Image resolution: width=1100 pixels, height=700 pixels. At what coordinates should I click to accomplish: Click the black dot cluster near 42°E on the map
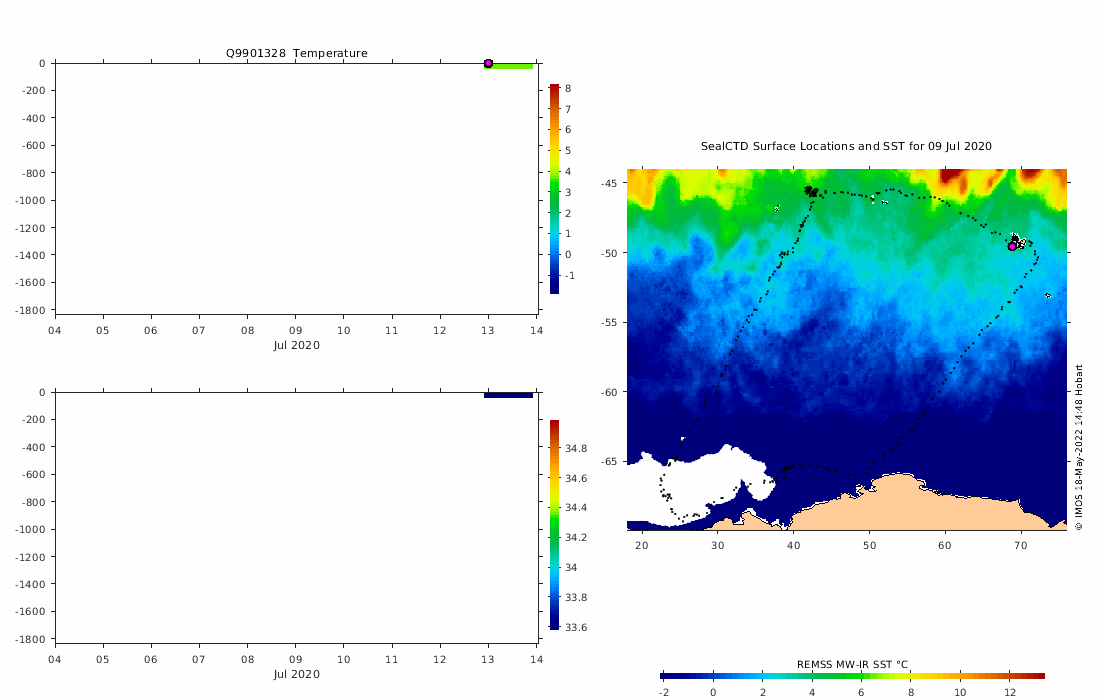[x=811, y=191]
